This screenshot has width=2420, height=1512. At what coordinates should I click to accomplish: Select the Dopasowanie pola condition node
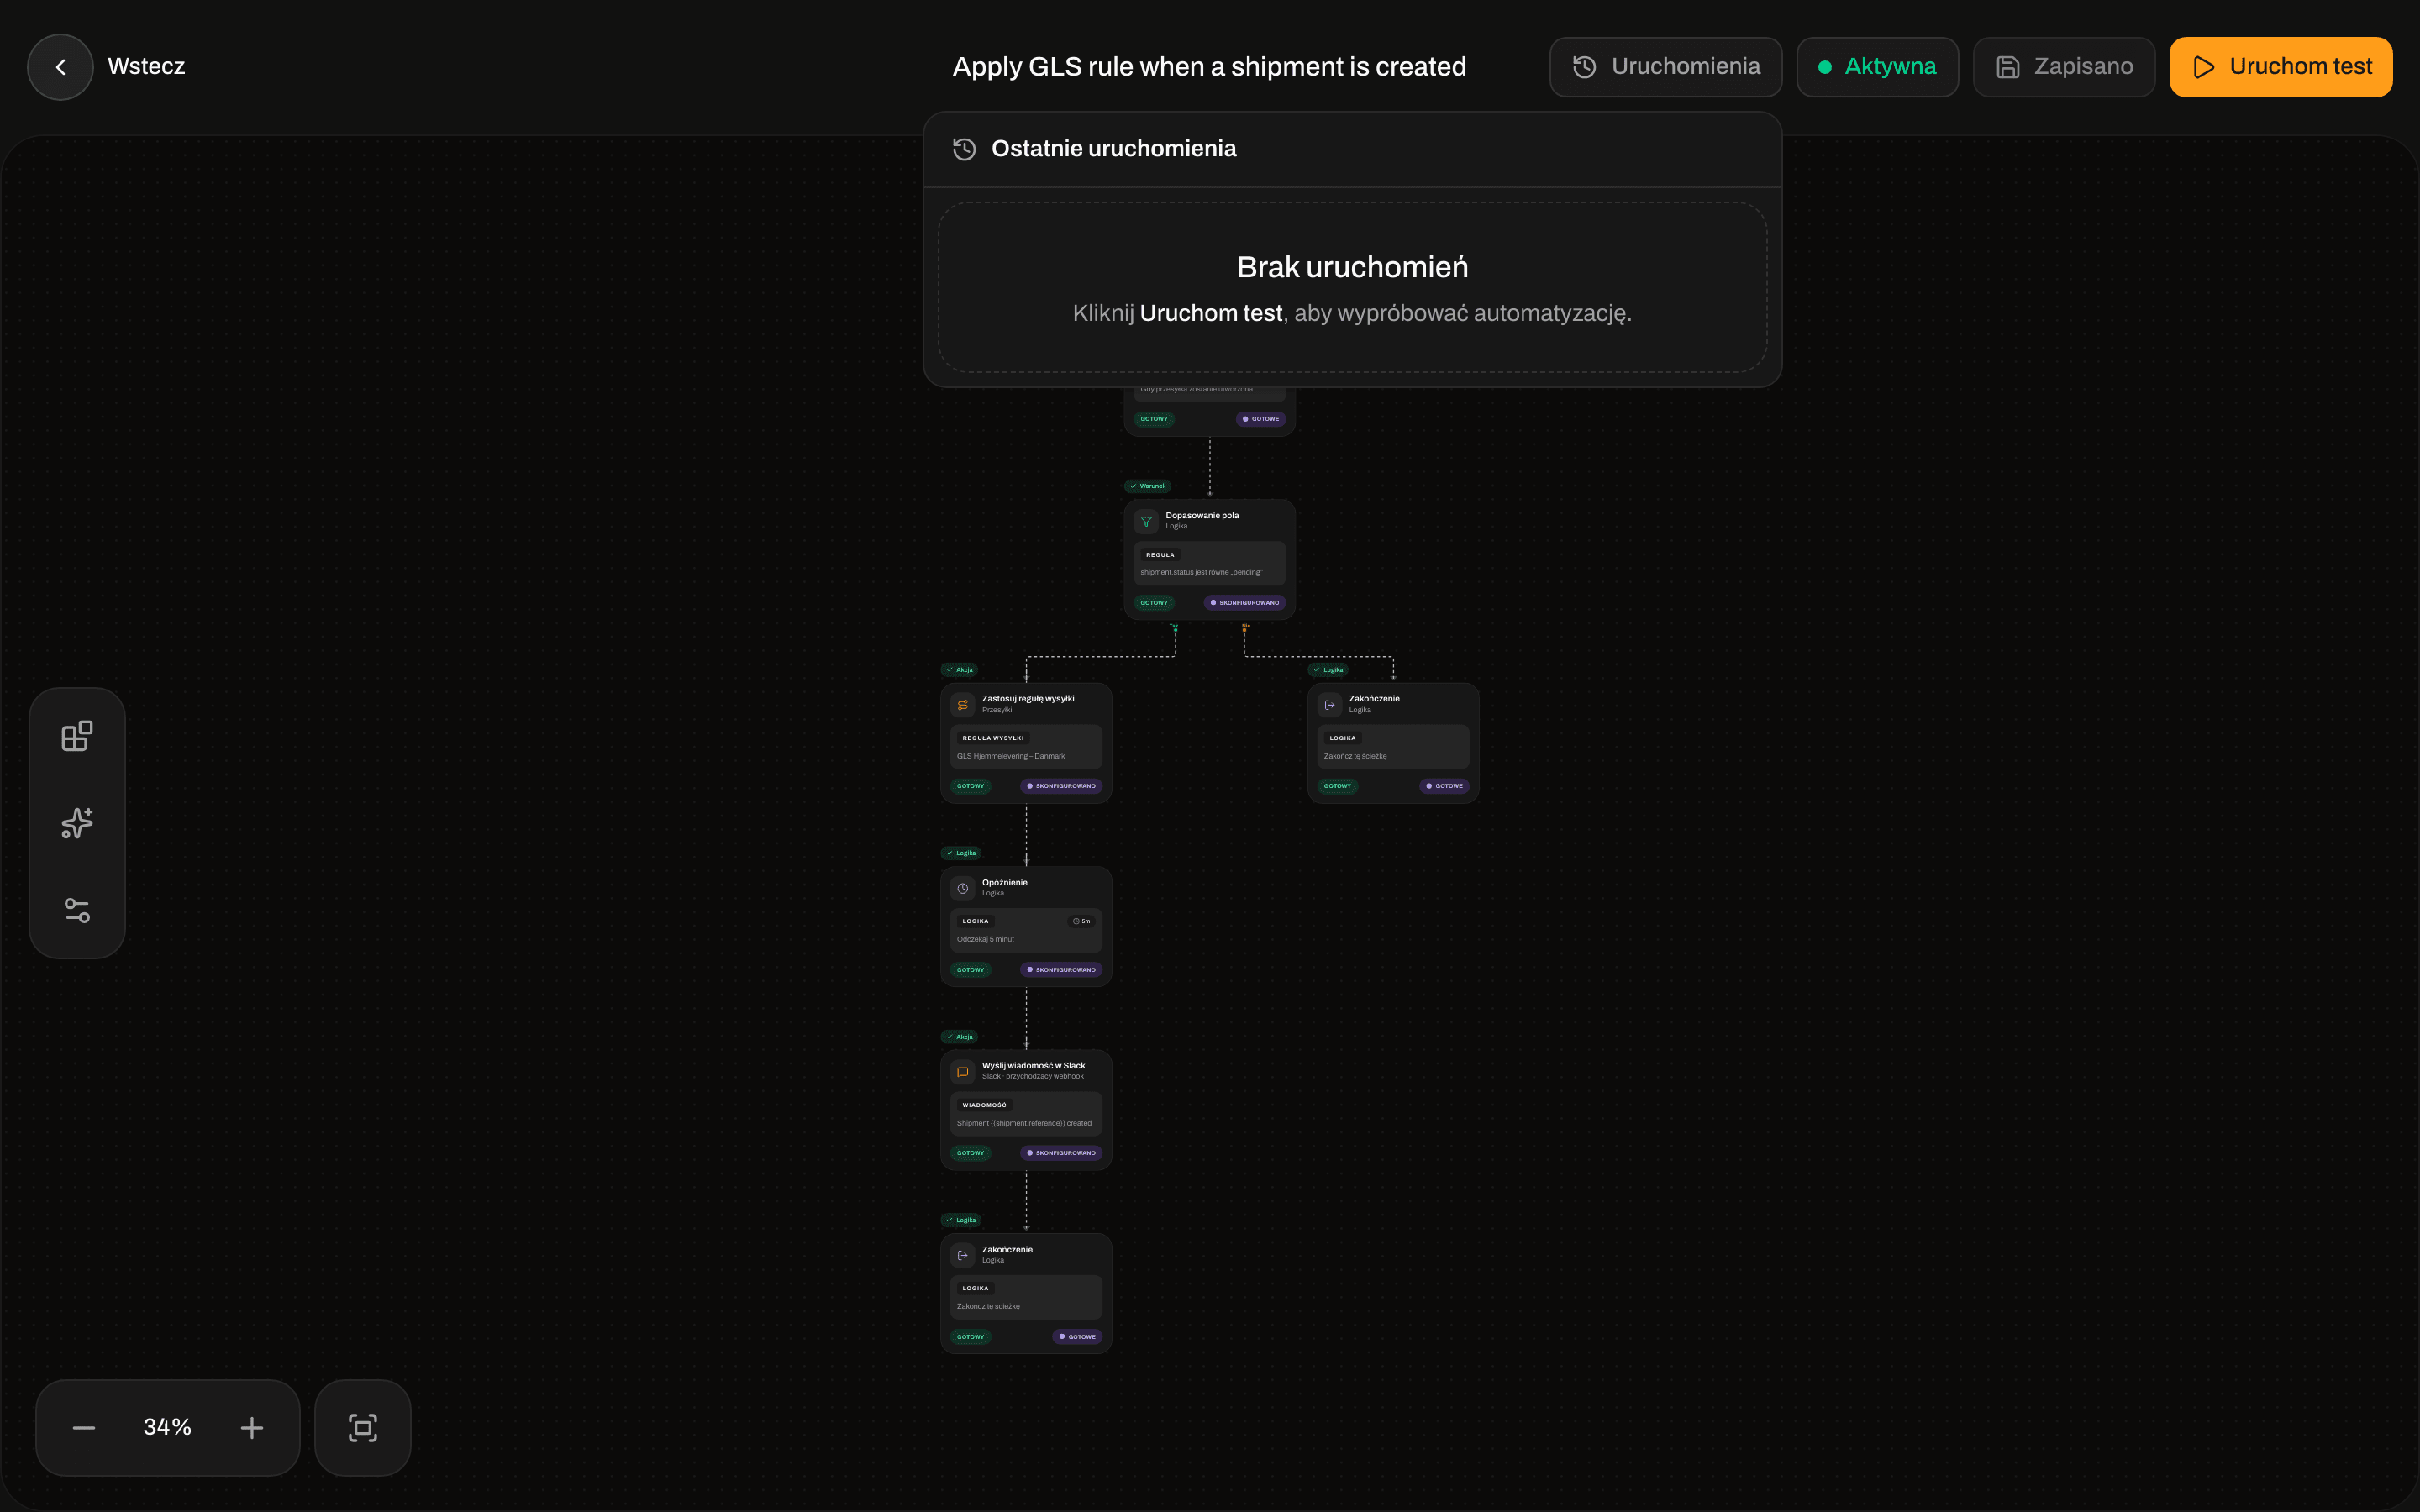pos(1210,559)
